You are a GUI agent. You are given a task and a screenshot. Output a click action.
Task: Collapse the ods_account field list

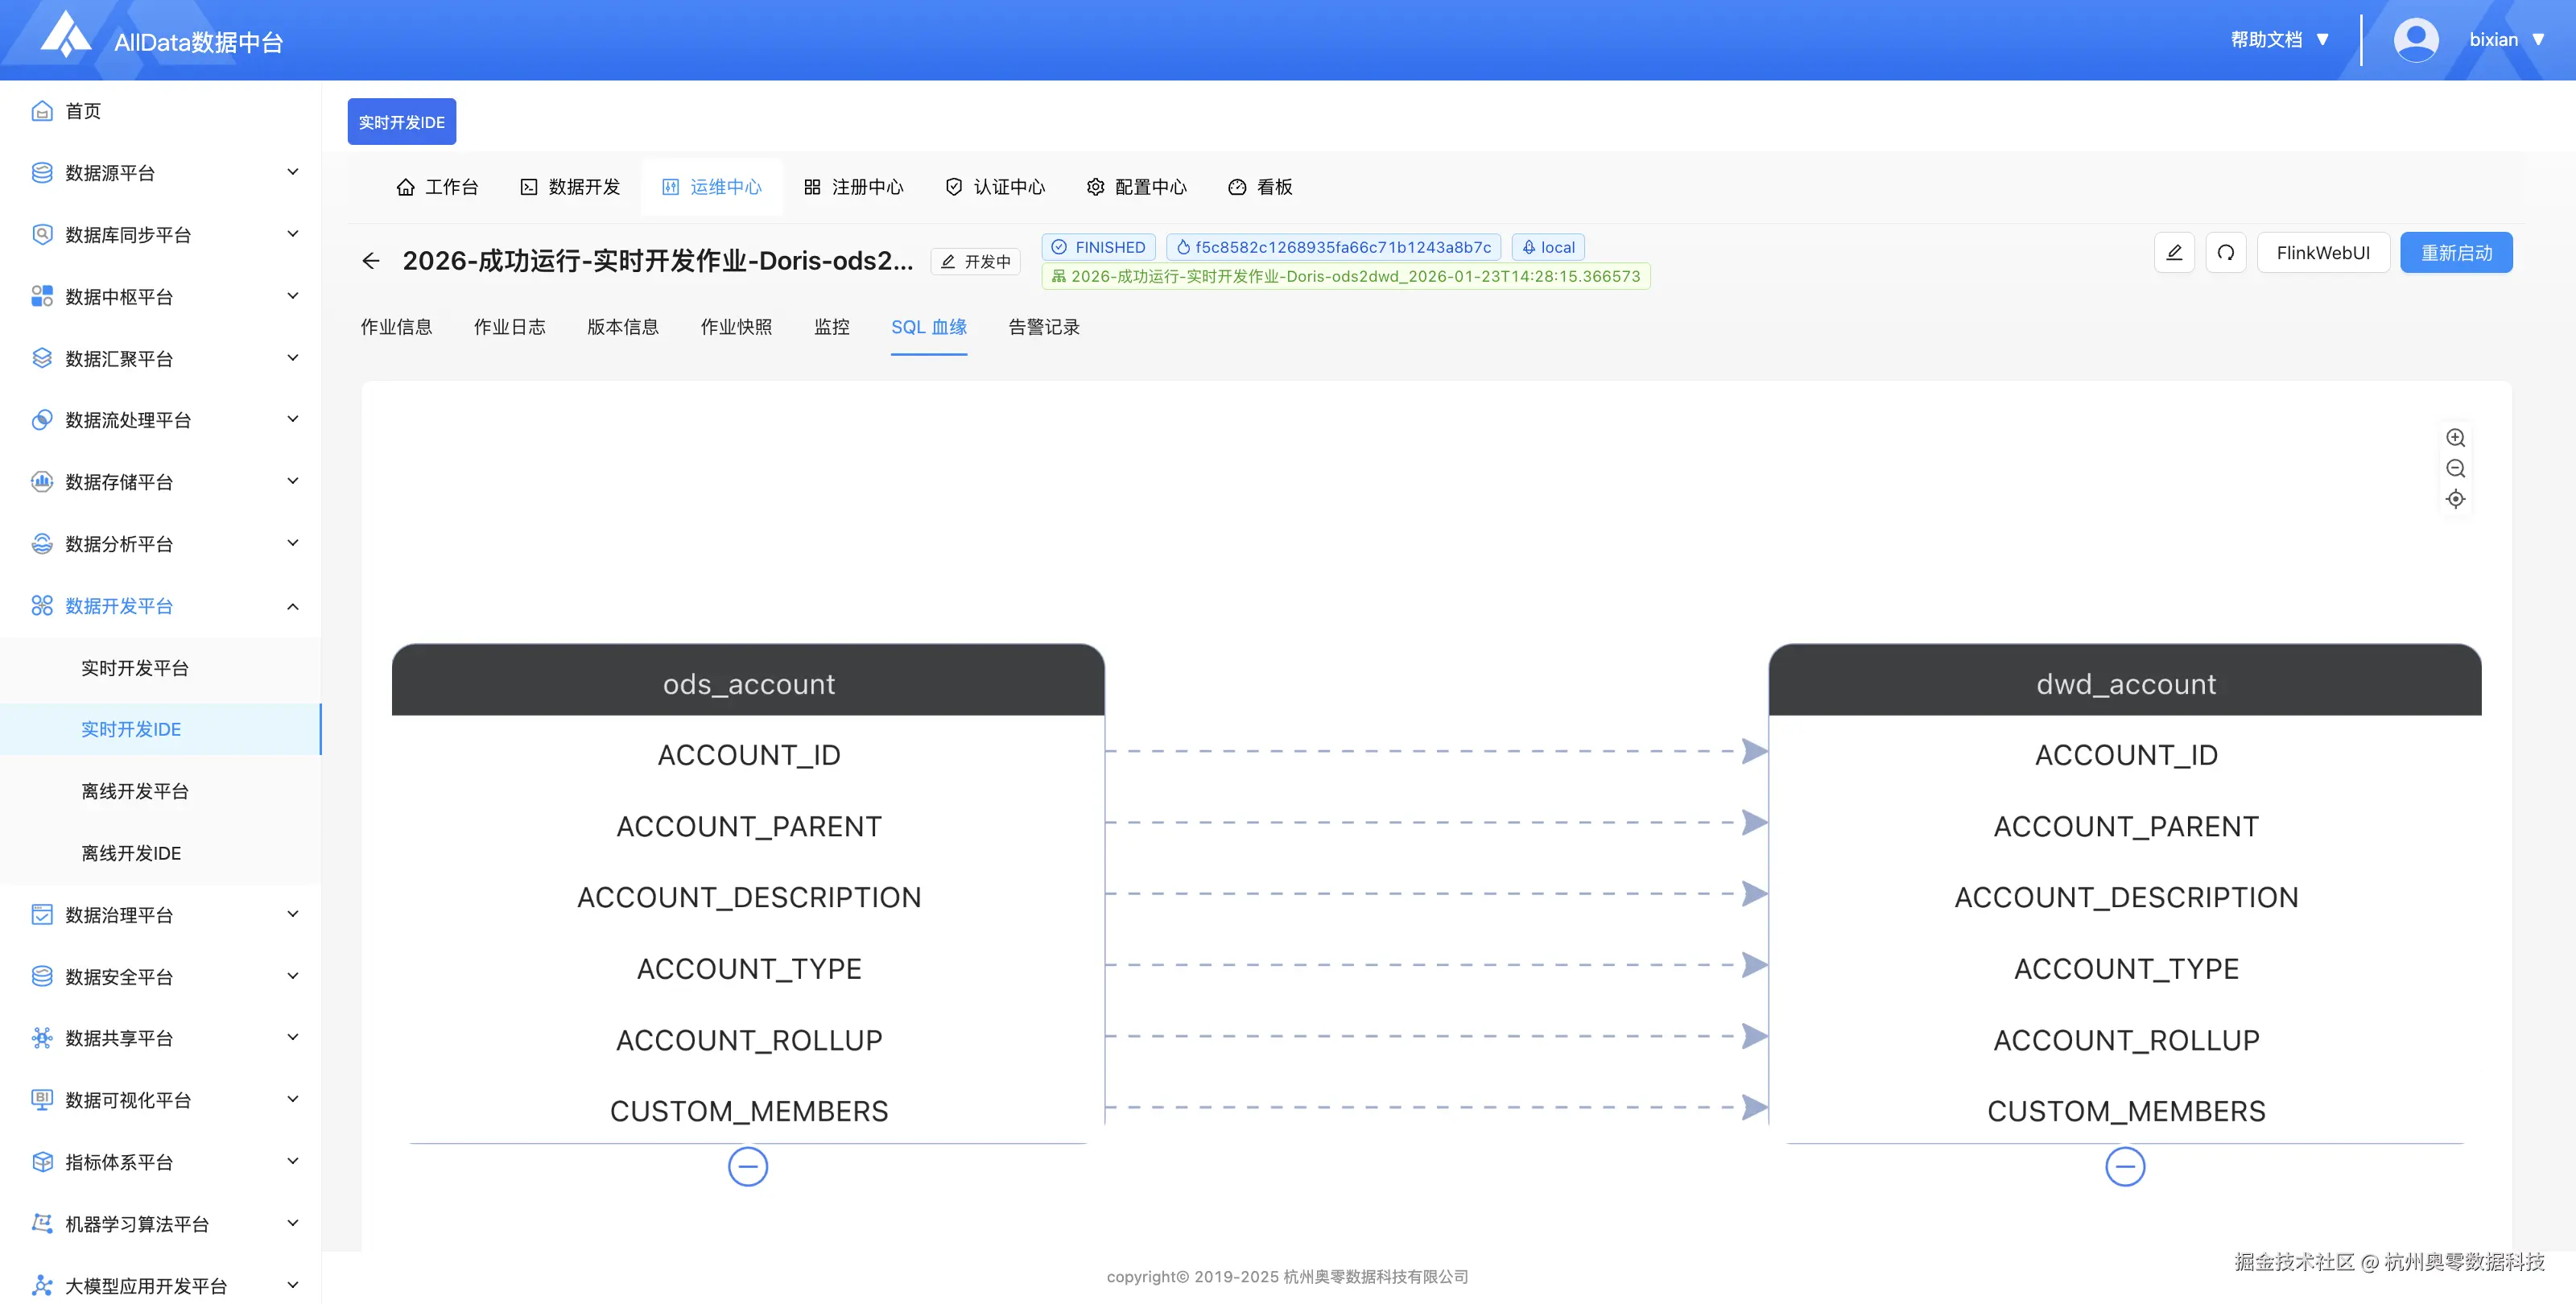pos(748,1166)
